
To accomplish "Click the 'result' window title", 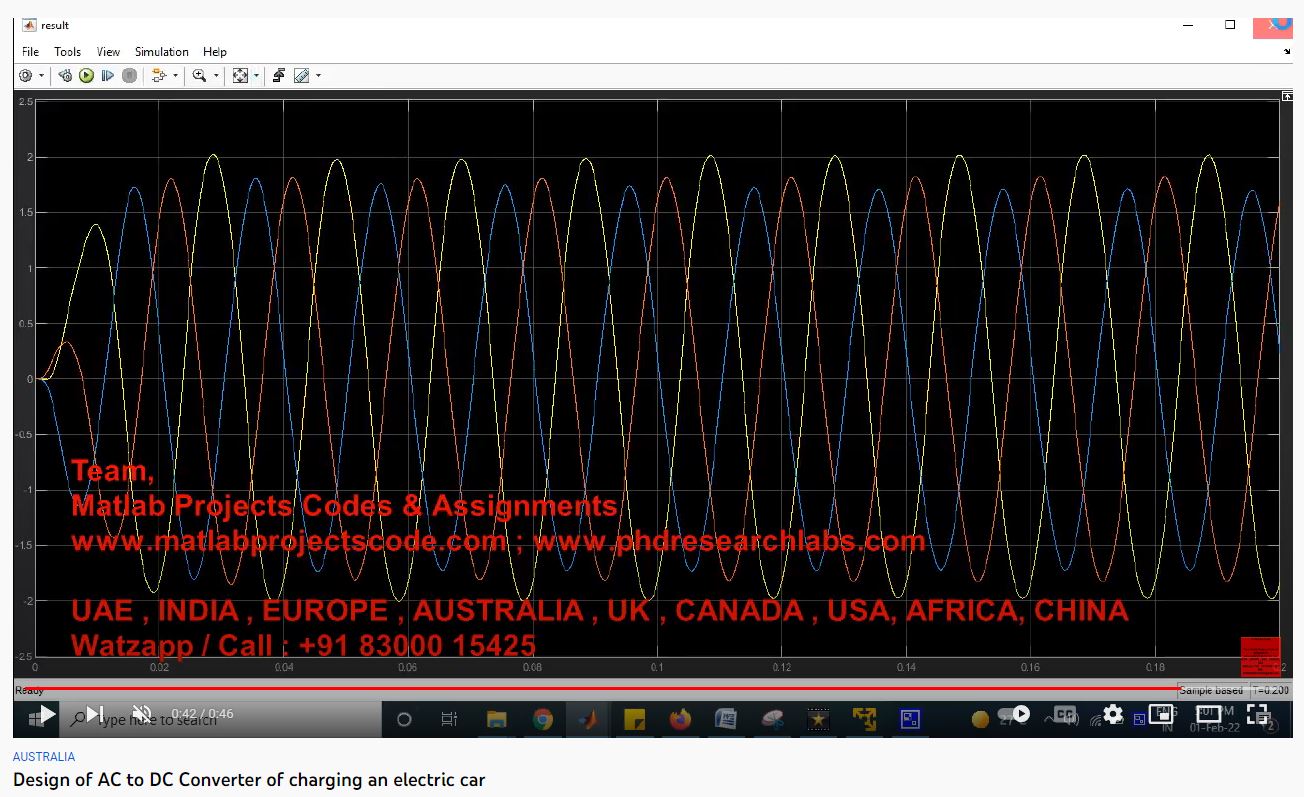I will [x=55, y=25].
